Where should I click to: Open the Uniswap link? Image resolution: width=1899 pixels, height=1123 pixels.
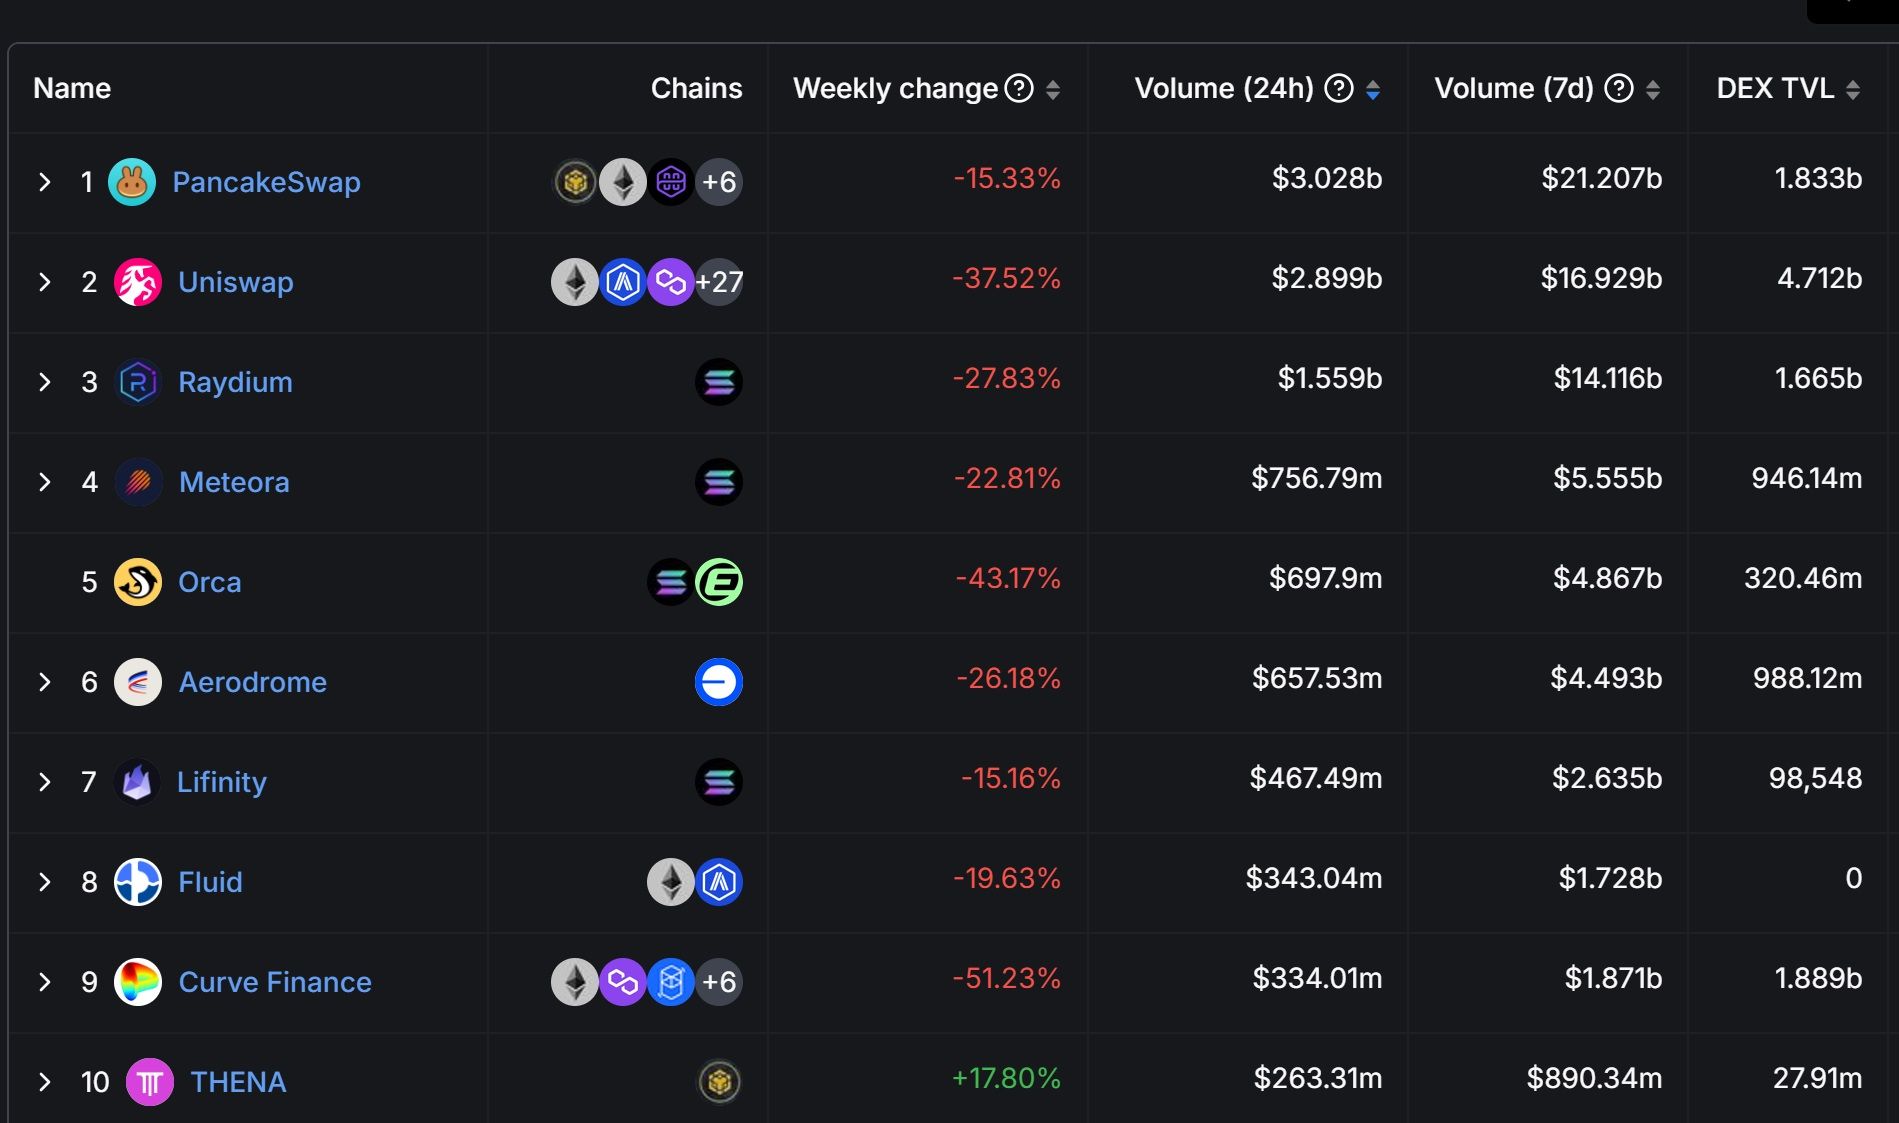point(236,282)
